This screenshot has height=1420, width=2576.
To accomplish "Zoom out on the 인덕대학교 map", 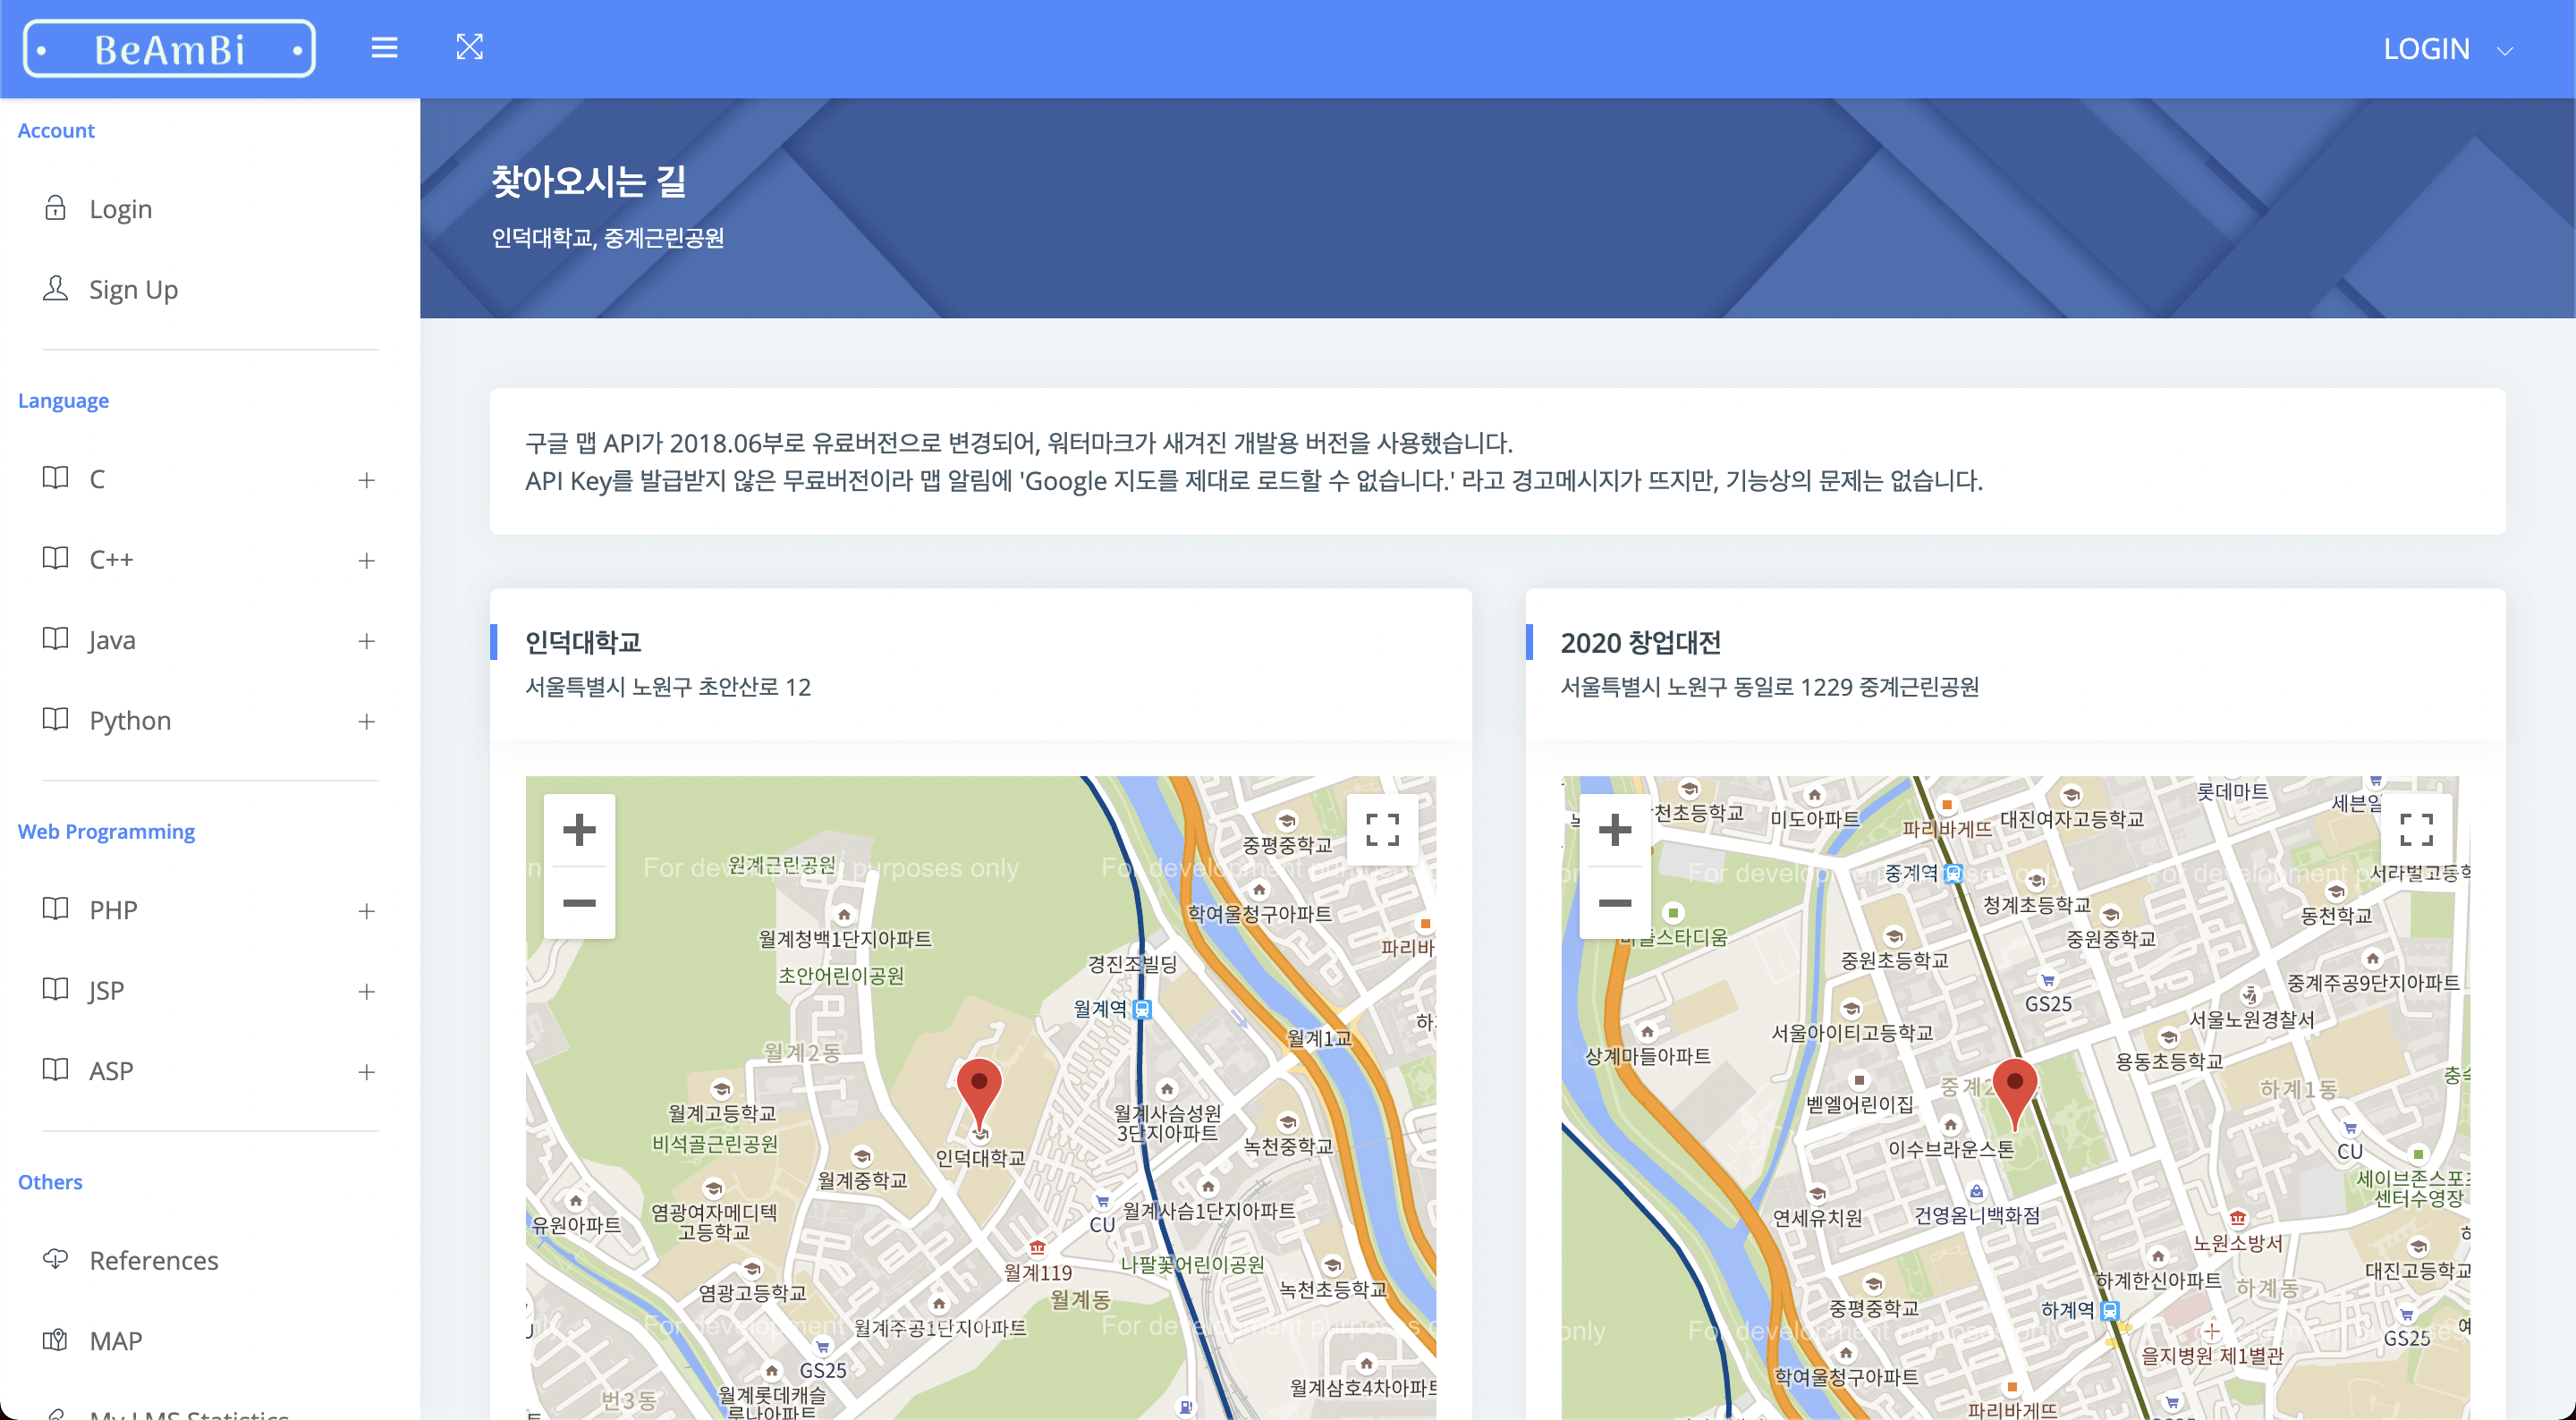I will point(579,903).
